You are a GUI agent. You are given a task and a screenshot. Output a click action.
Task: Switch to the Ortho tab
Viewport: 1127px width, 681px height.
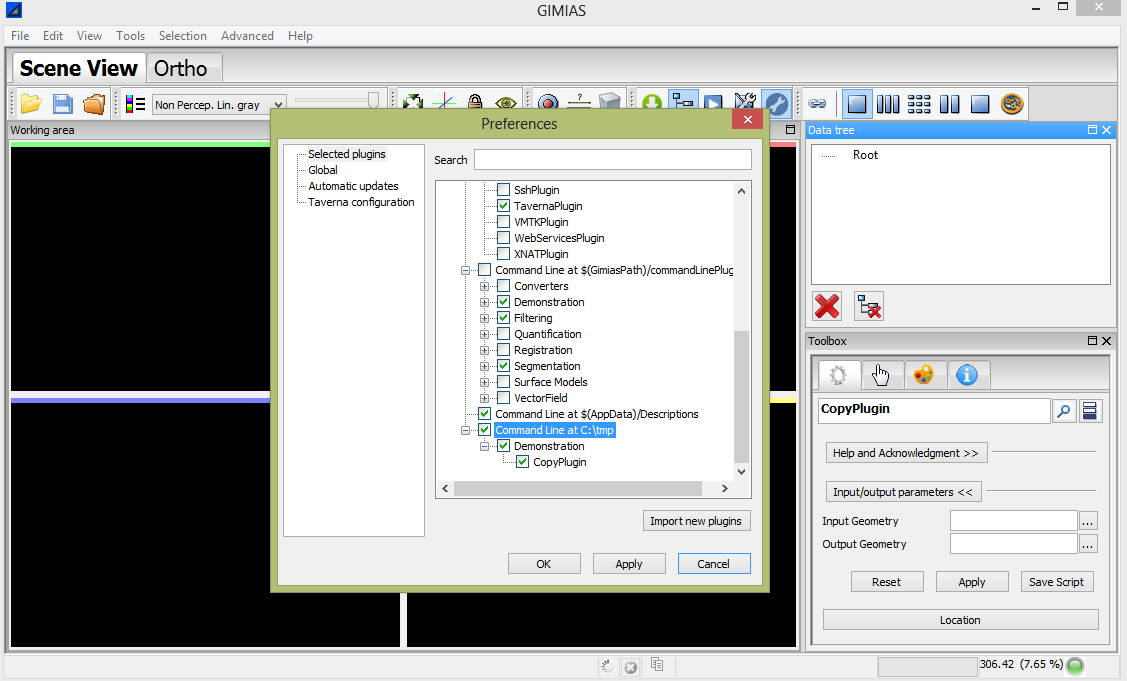183,68
